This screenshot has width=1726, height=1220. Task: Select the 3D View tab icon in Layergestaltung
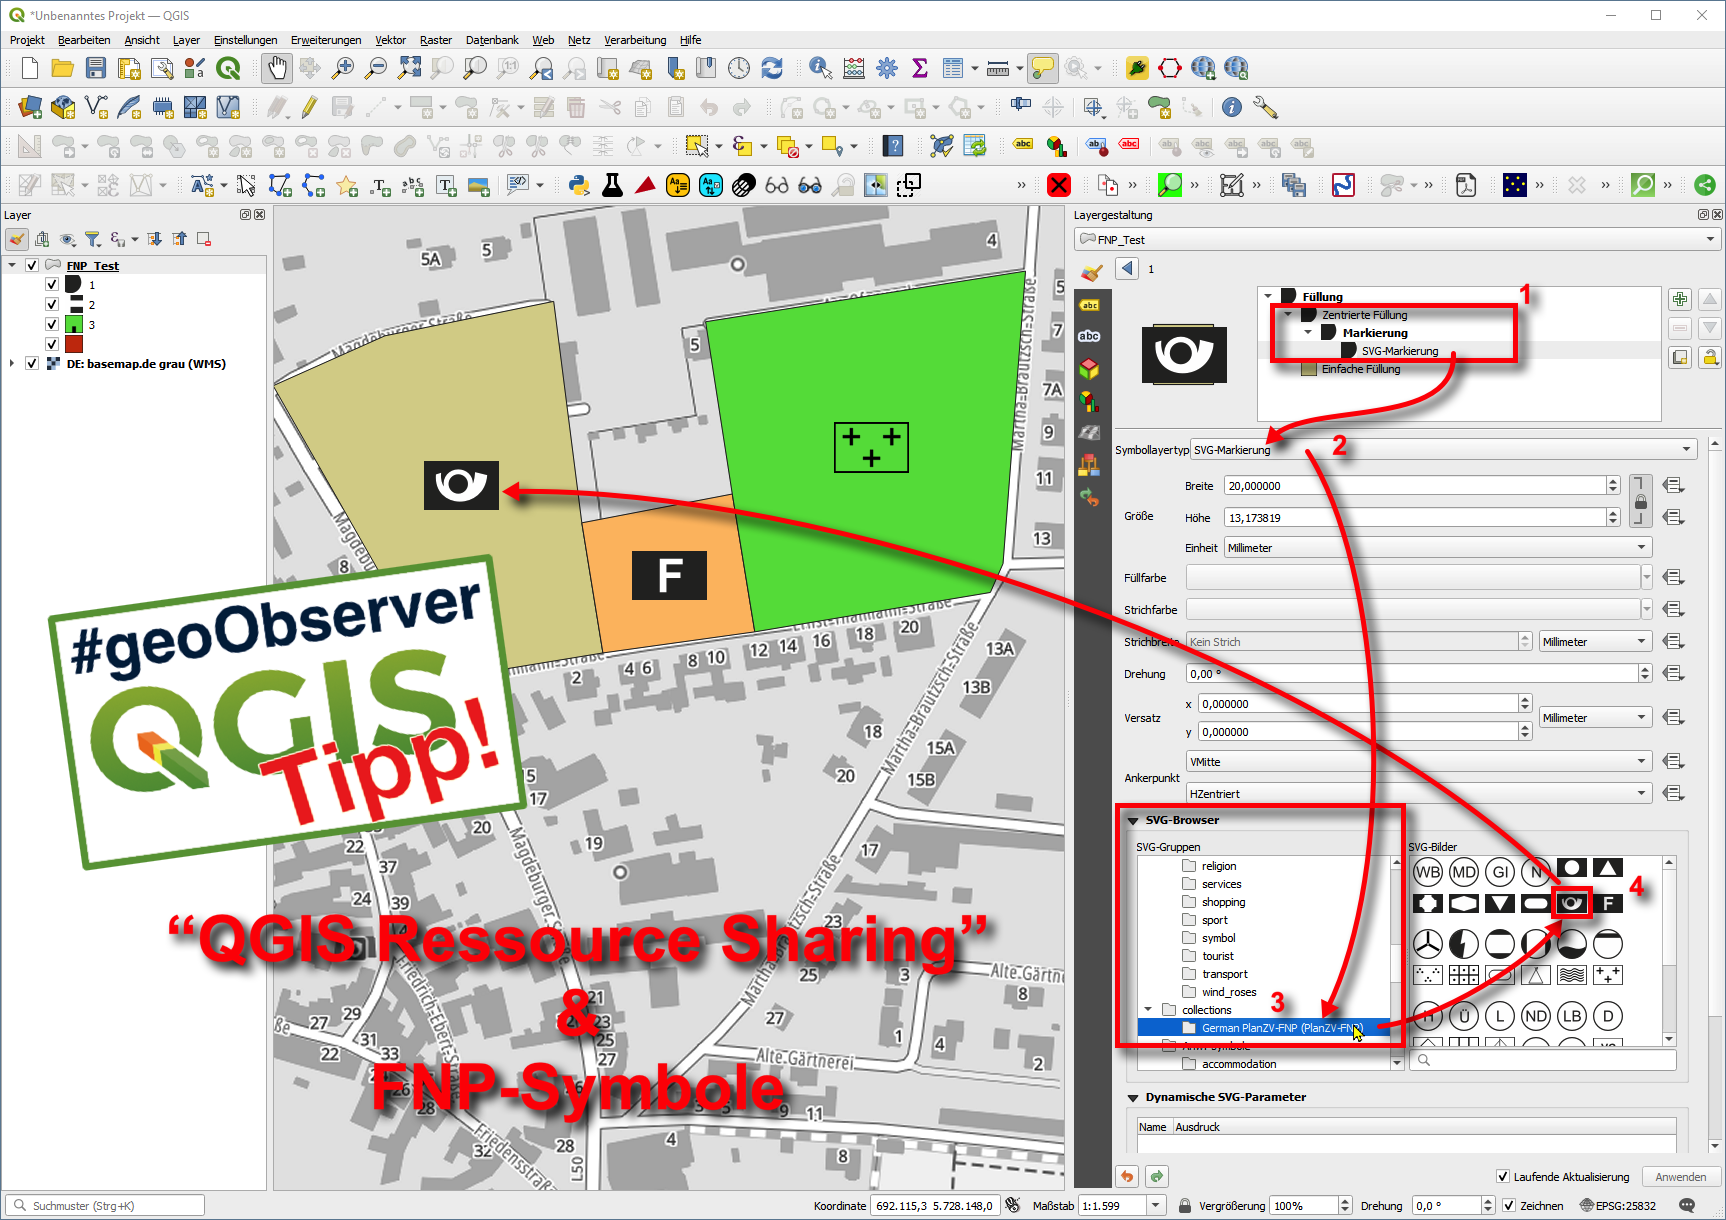(1090, 368)
